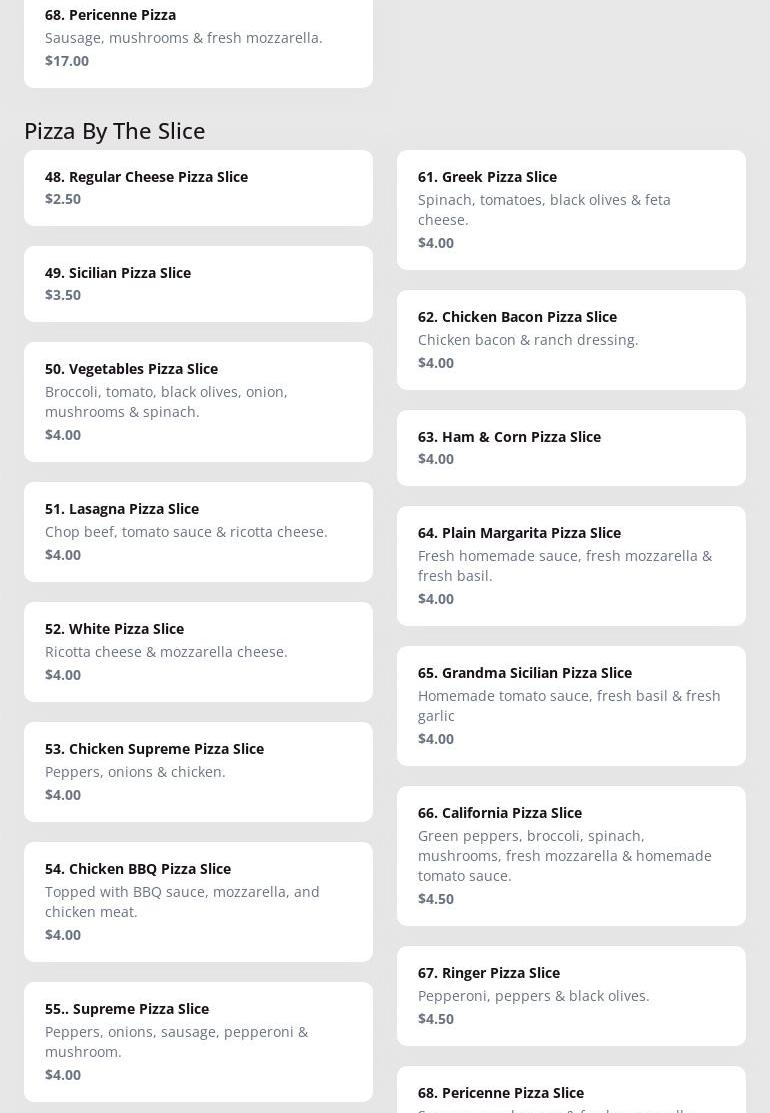Viewport: 770px width, 1113px height.
Task: Open the $17.00 68. Pericenne Pizza card
Action: [x=198, y=43]
